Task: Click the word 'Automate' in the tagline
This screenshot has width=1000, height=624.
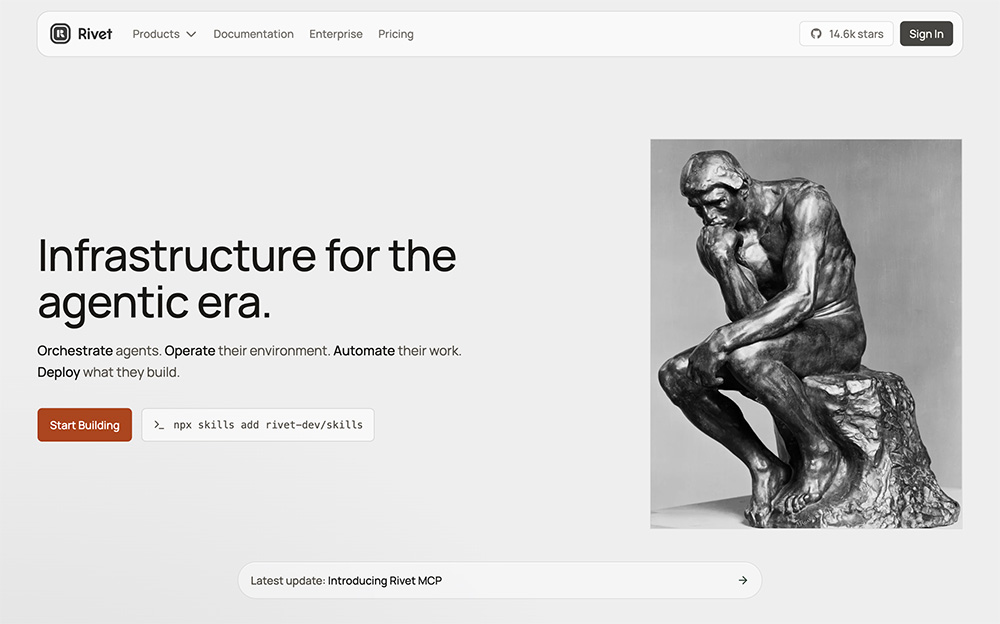Action: coord(364,351)
